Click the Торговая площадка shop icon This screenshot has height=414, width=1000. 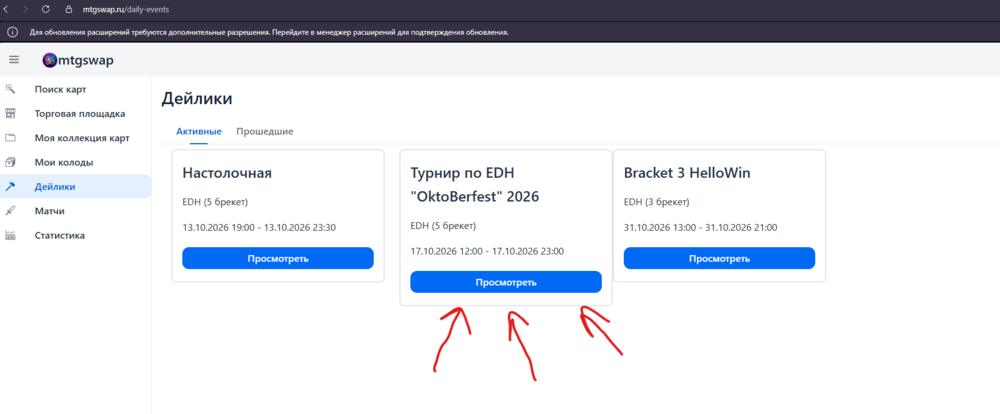pyautogui.click(x=10, y=114)
